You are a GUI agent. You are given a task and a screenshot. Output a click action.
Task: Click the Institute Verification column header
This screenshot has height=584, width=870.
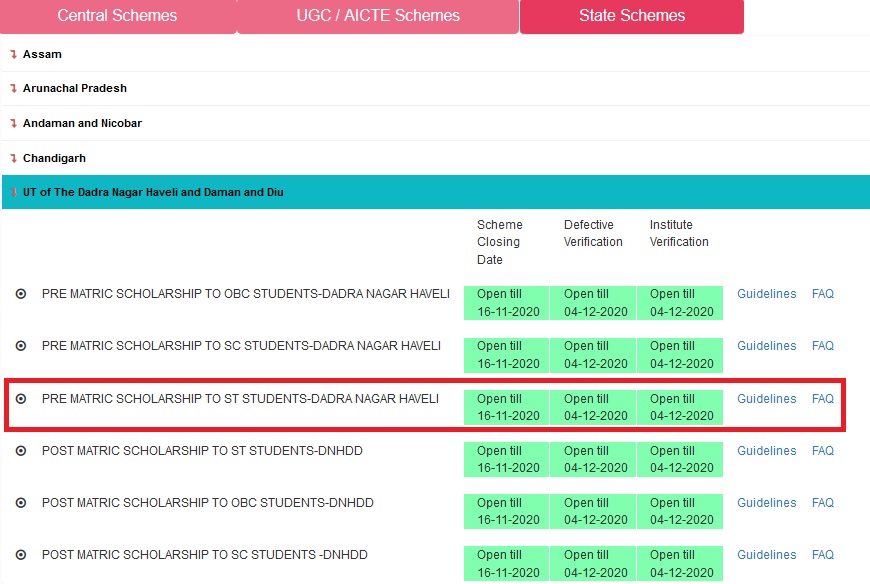point(679,233)
